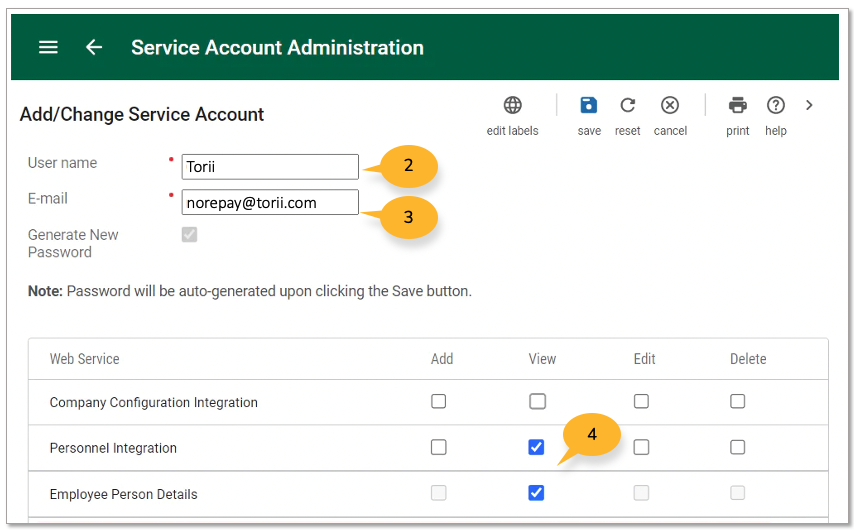Click the Add/Change Service Account heading
Image resolution: width=854 pixels, height=530 pixels.
click(x=142, y=114)
